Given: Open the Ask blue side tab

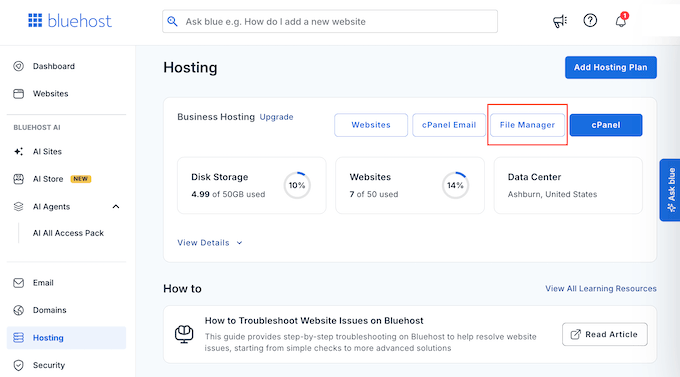Looking at the screenshot, I should (670, 190).
